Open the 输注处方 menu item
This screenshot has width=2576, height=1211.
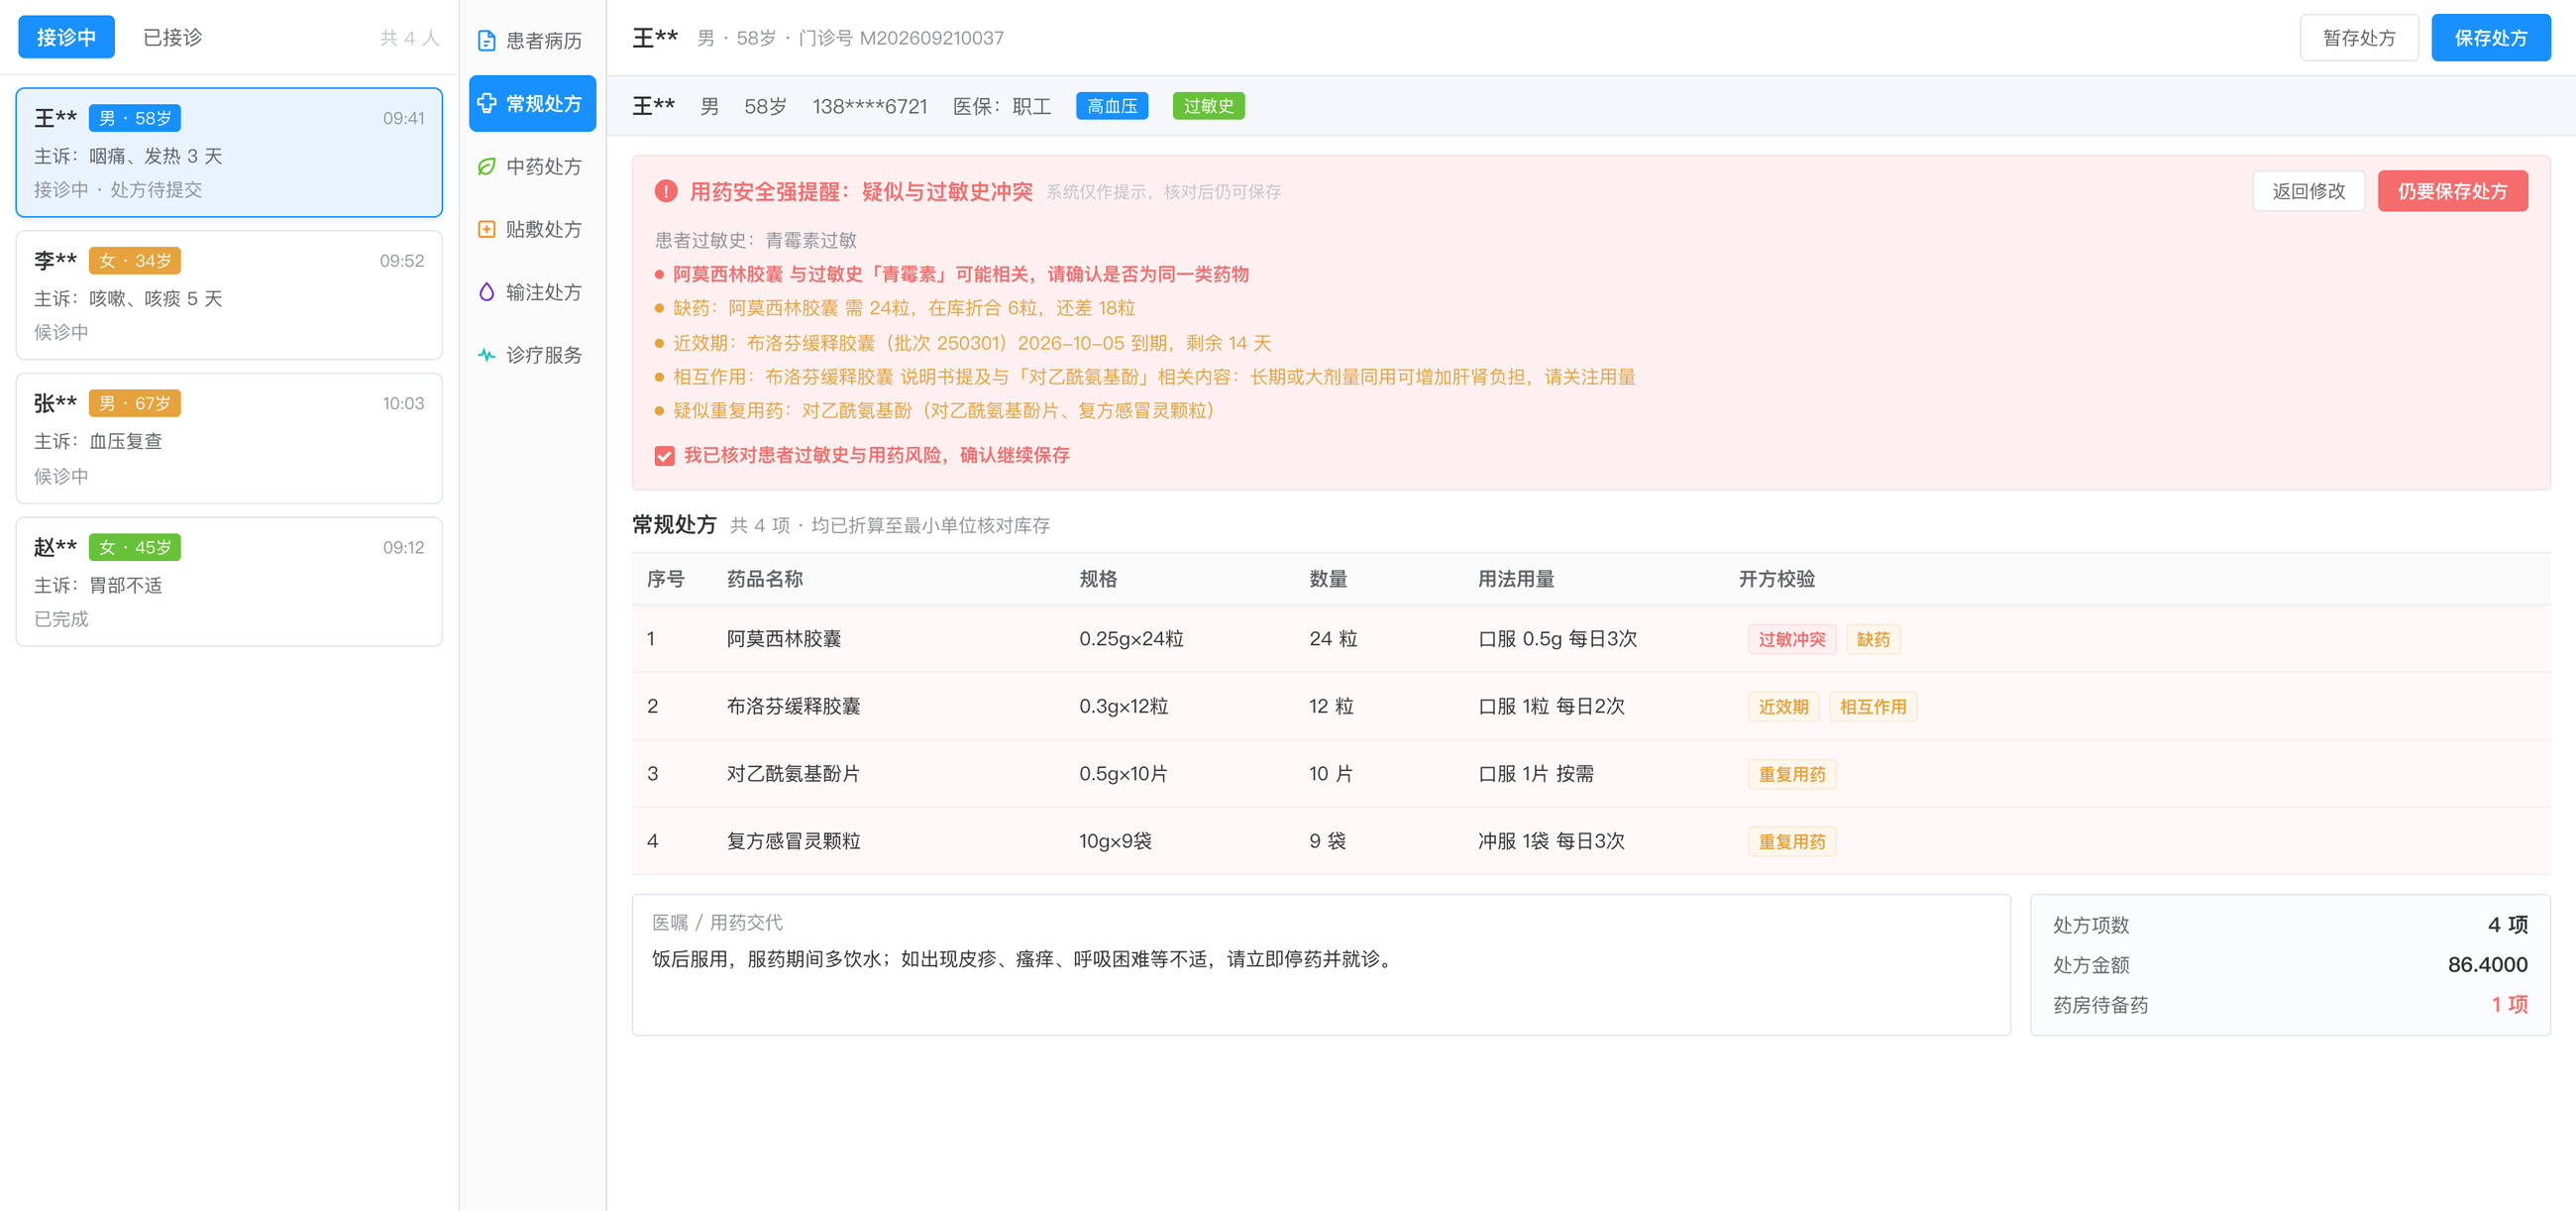(x=532, y=292)
